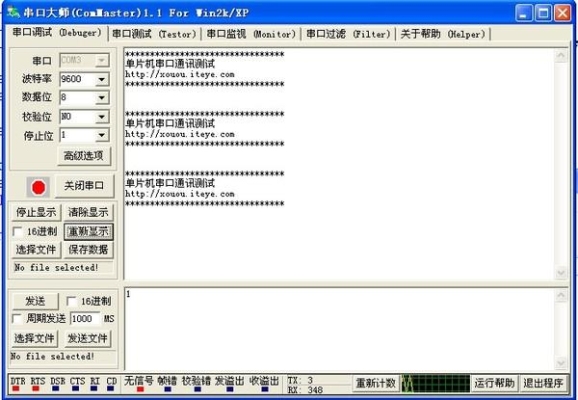Click the green activity waveform graph
The width and height of the screenshot is (578, 400).
pos(436,383)
